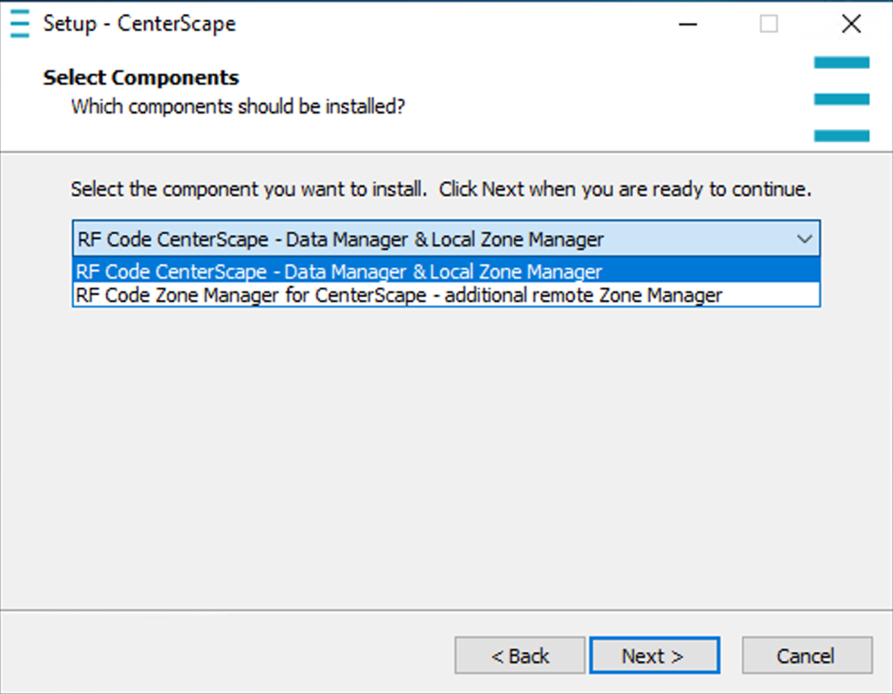
Task: Click the white header area beside the subtitle
Action: click(600, 106)
